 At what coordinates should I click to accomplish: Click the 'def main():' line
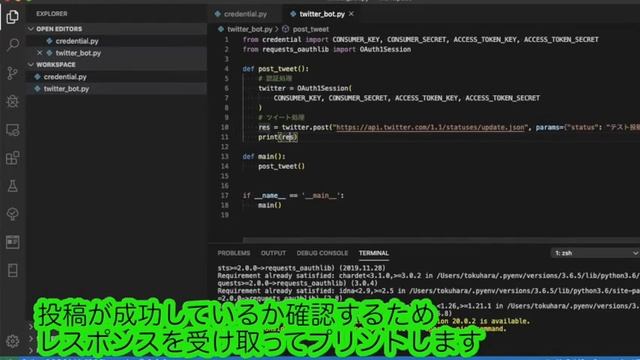[x=264, y=156]
